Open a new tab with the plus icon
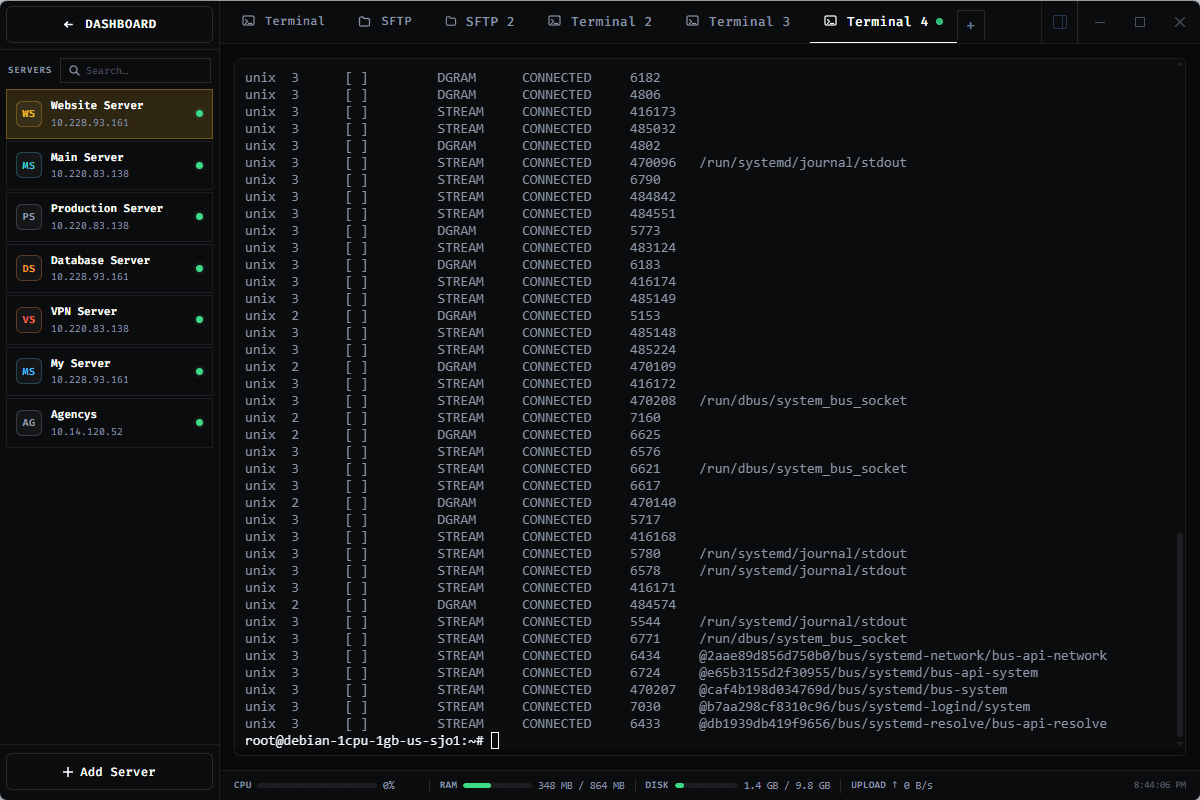Image resolution: width=1200 pixels, height=800 pixels. point(970,26)
